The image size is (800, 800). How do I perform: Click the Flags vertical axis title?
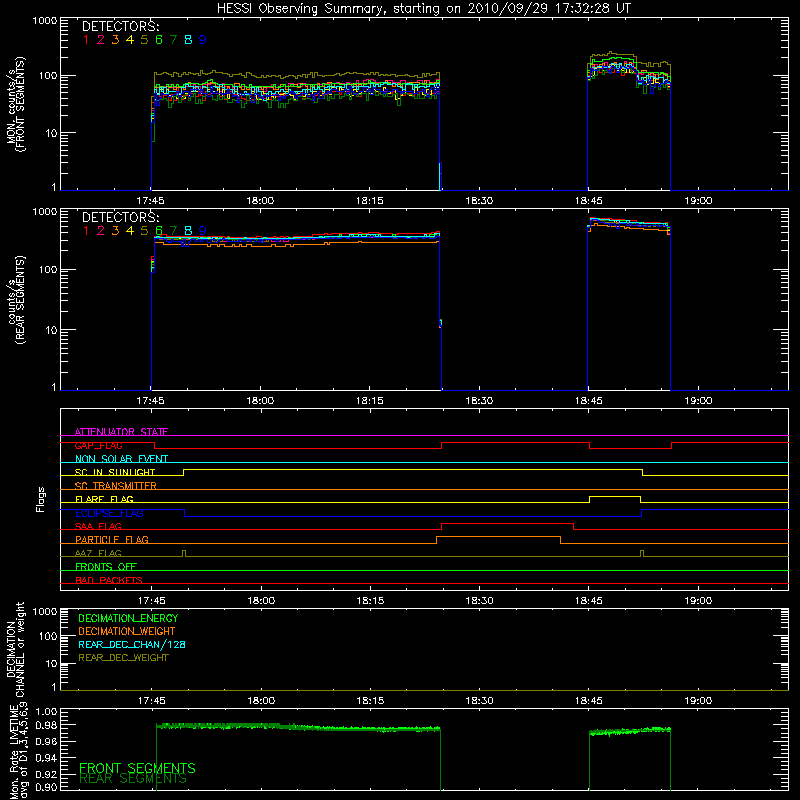(41, 499)
